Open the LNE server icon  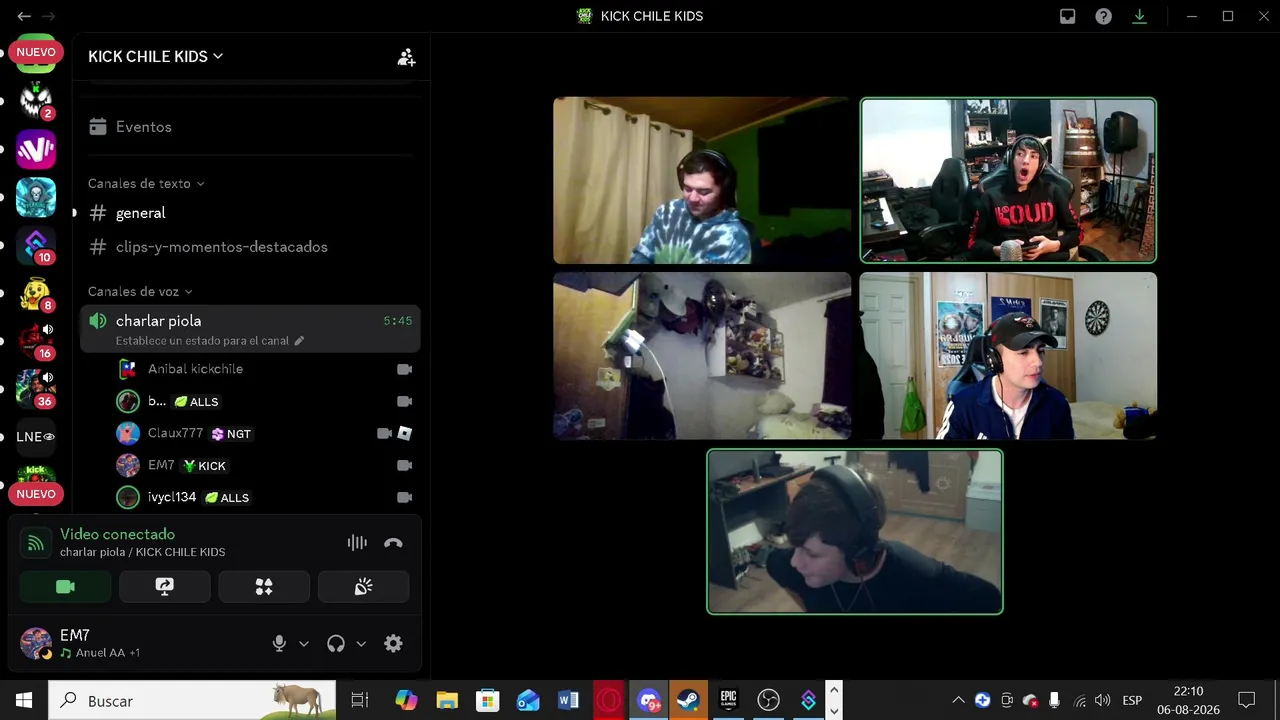[36, 437]
